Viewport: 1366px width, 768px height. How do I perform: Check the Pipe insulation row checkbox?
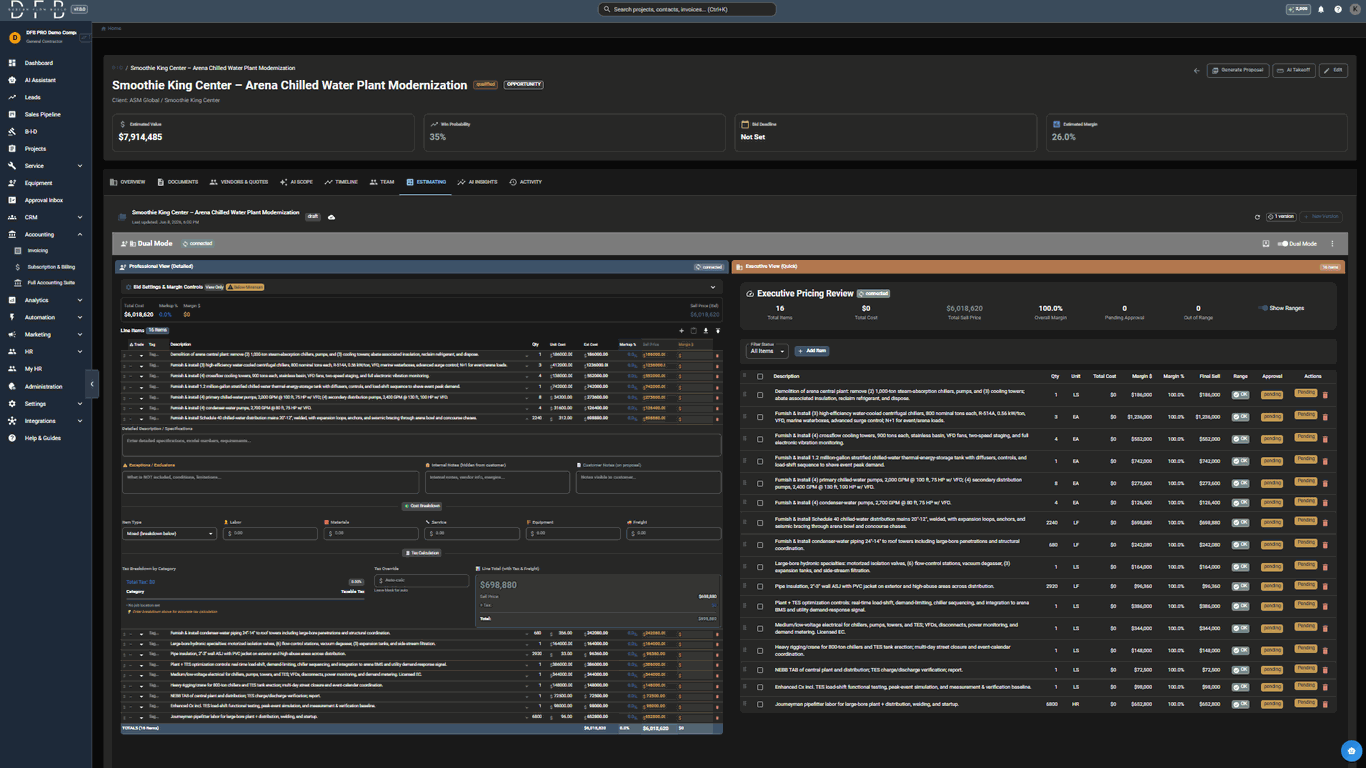click(x=760, y=586)
